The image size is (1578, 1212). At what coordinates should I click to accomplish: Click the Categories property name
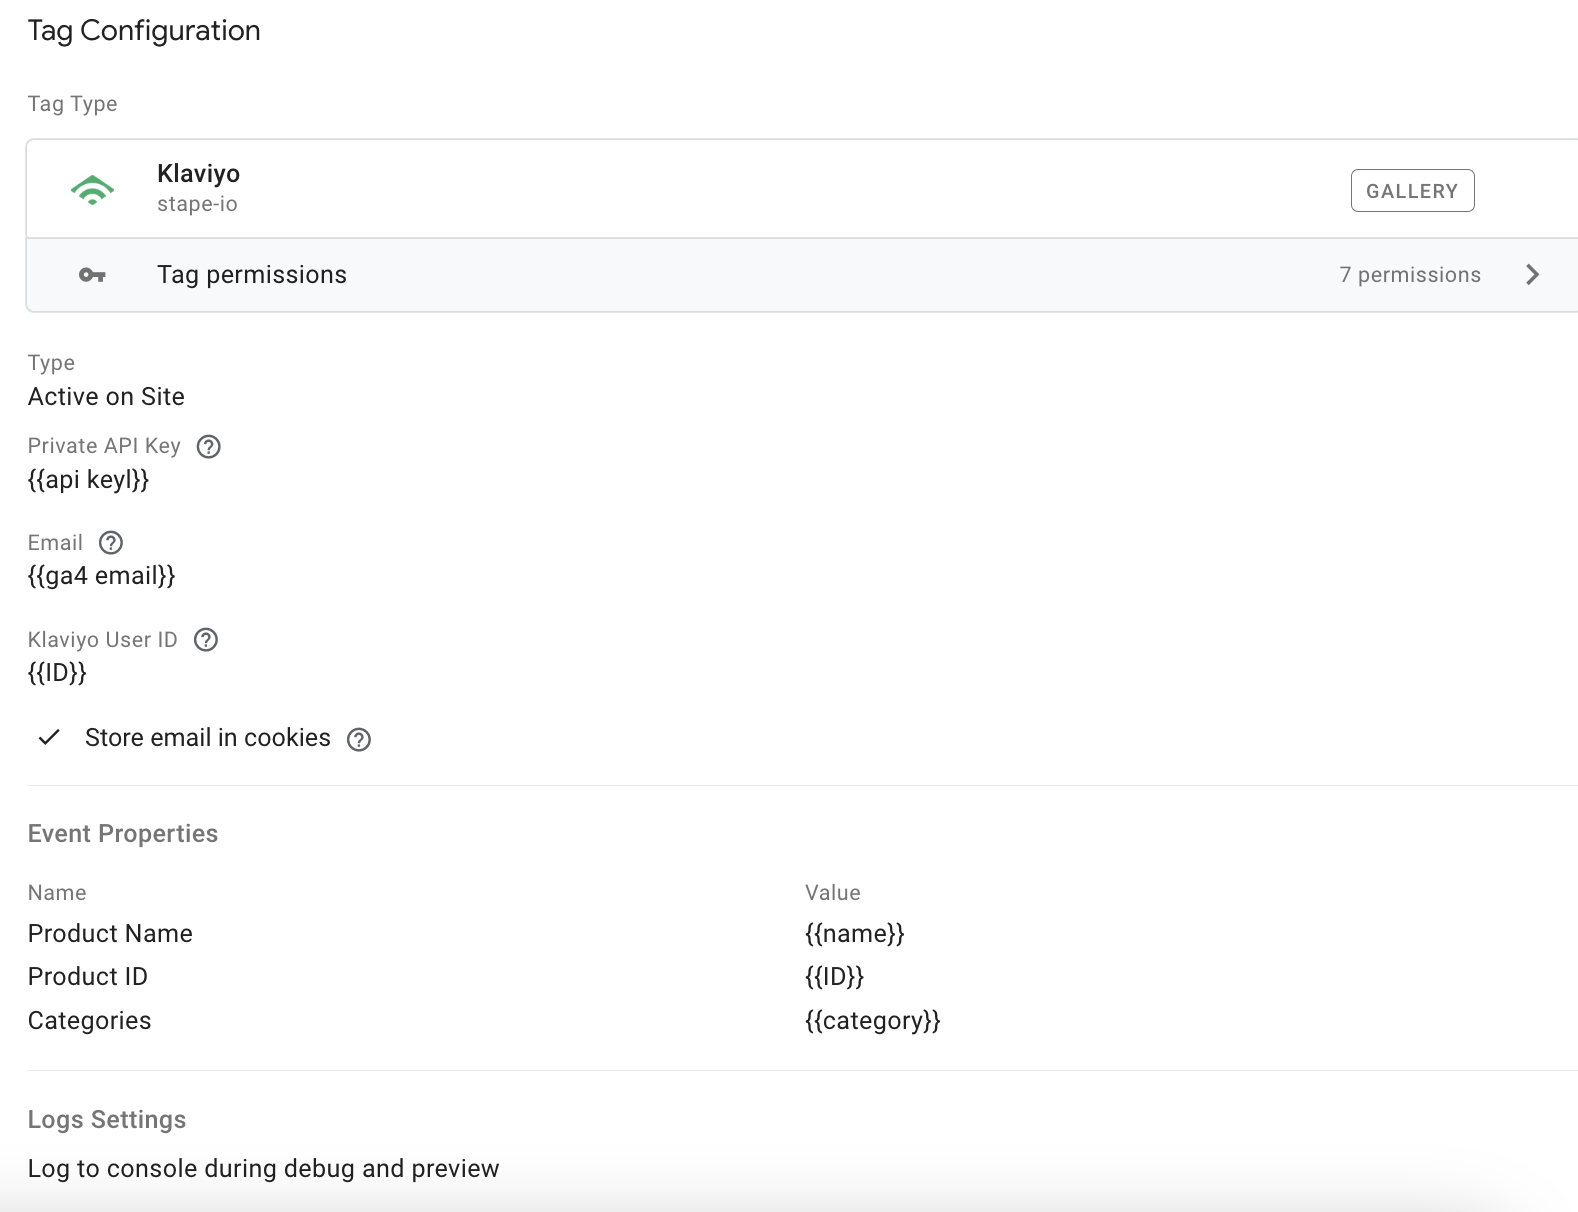89,1021
